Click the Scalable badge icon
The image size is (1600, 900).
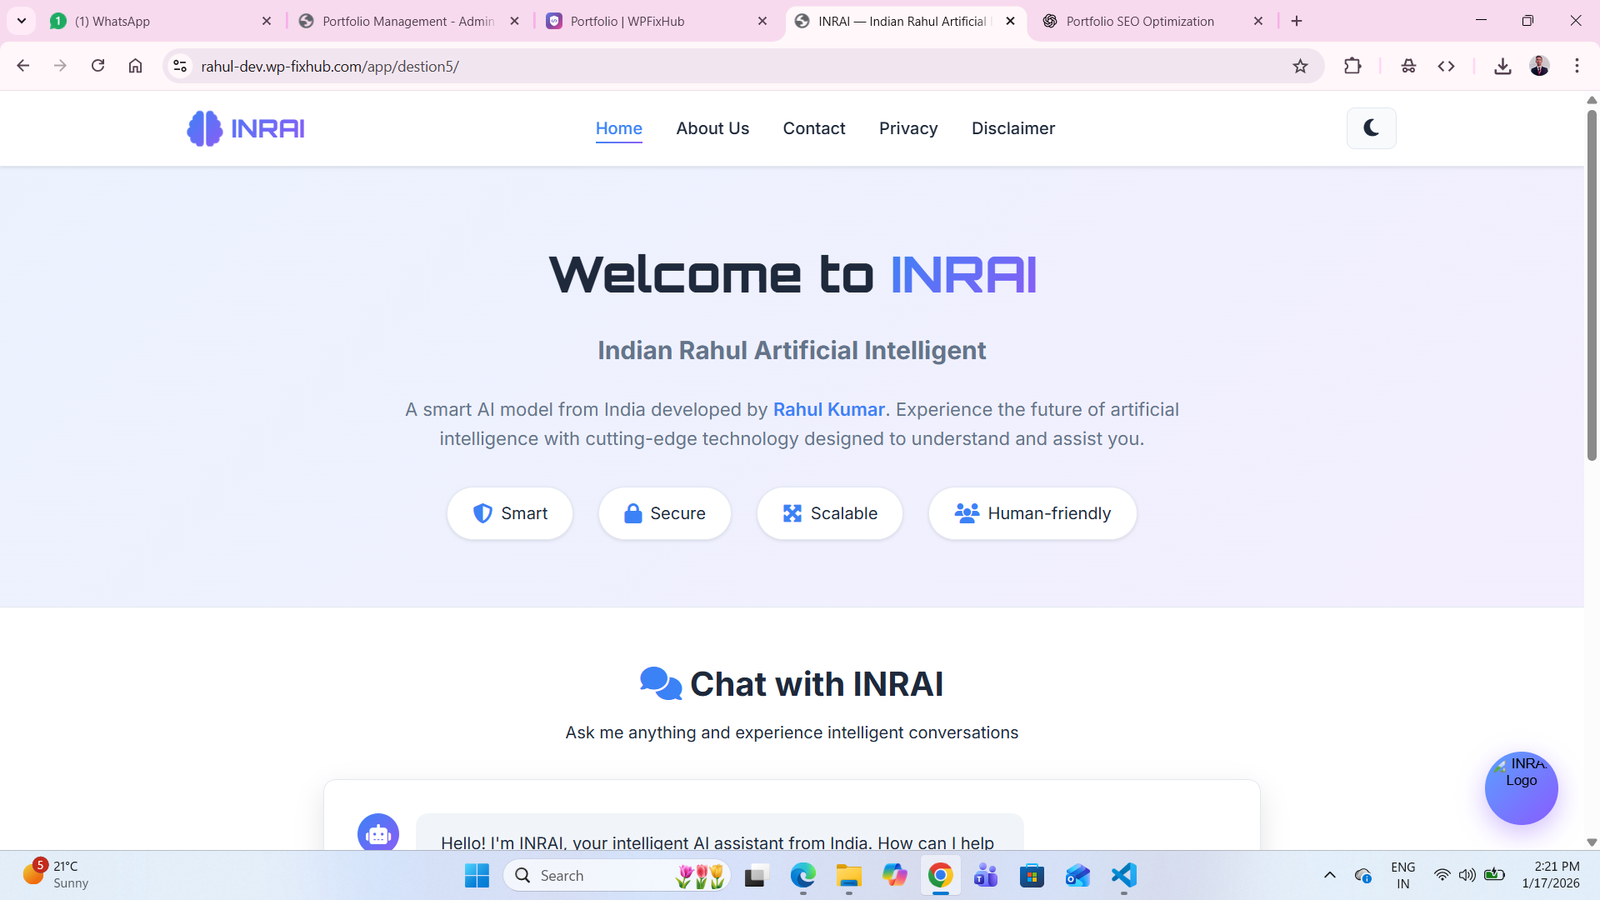[x=792, y=513]
